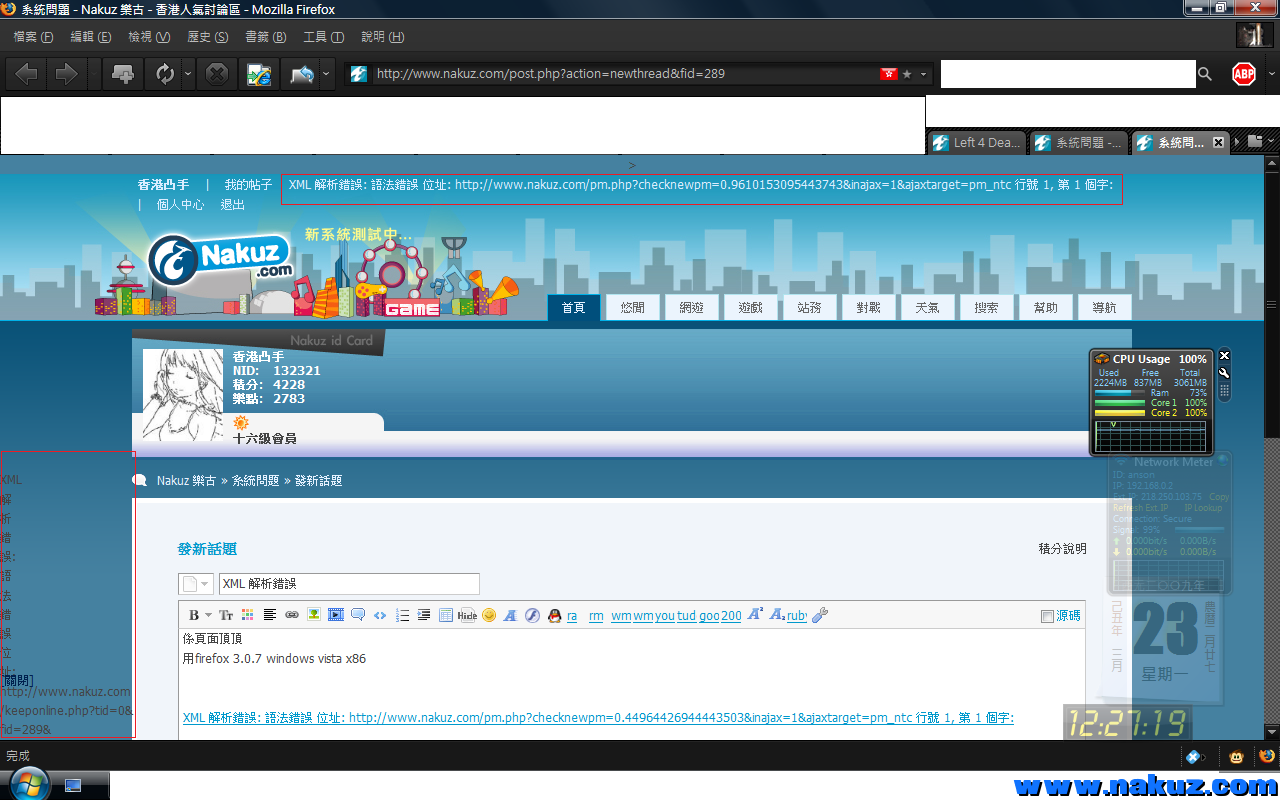Insert a numbered list in the editor
Screen dimensions: 1280x800
click(402, 615)
